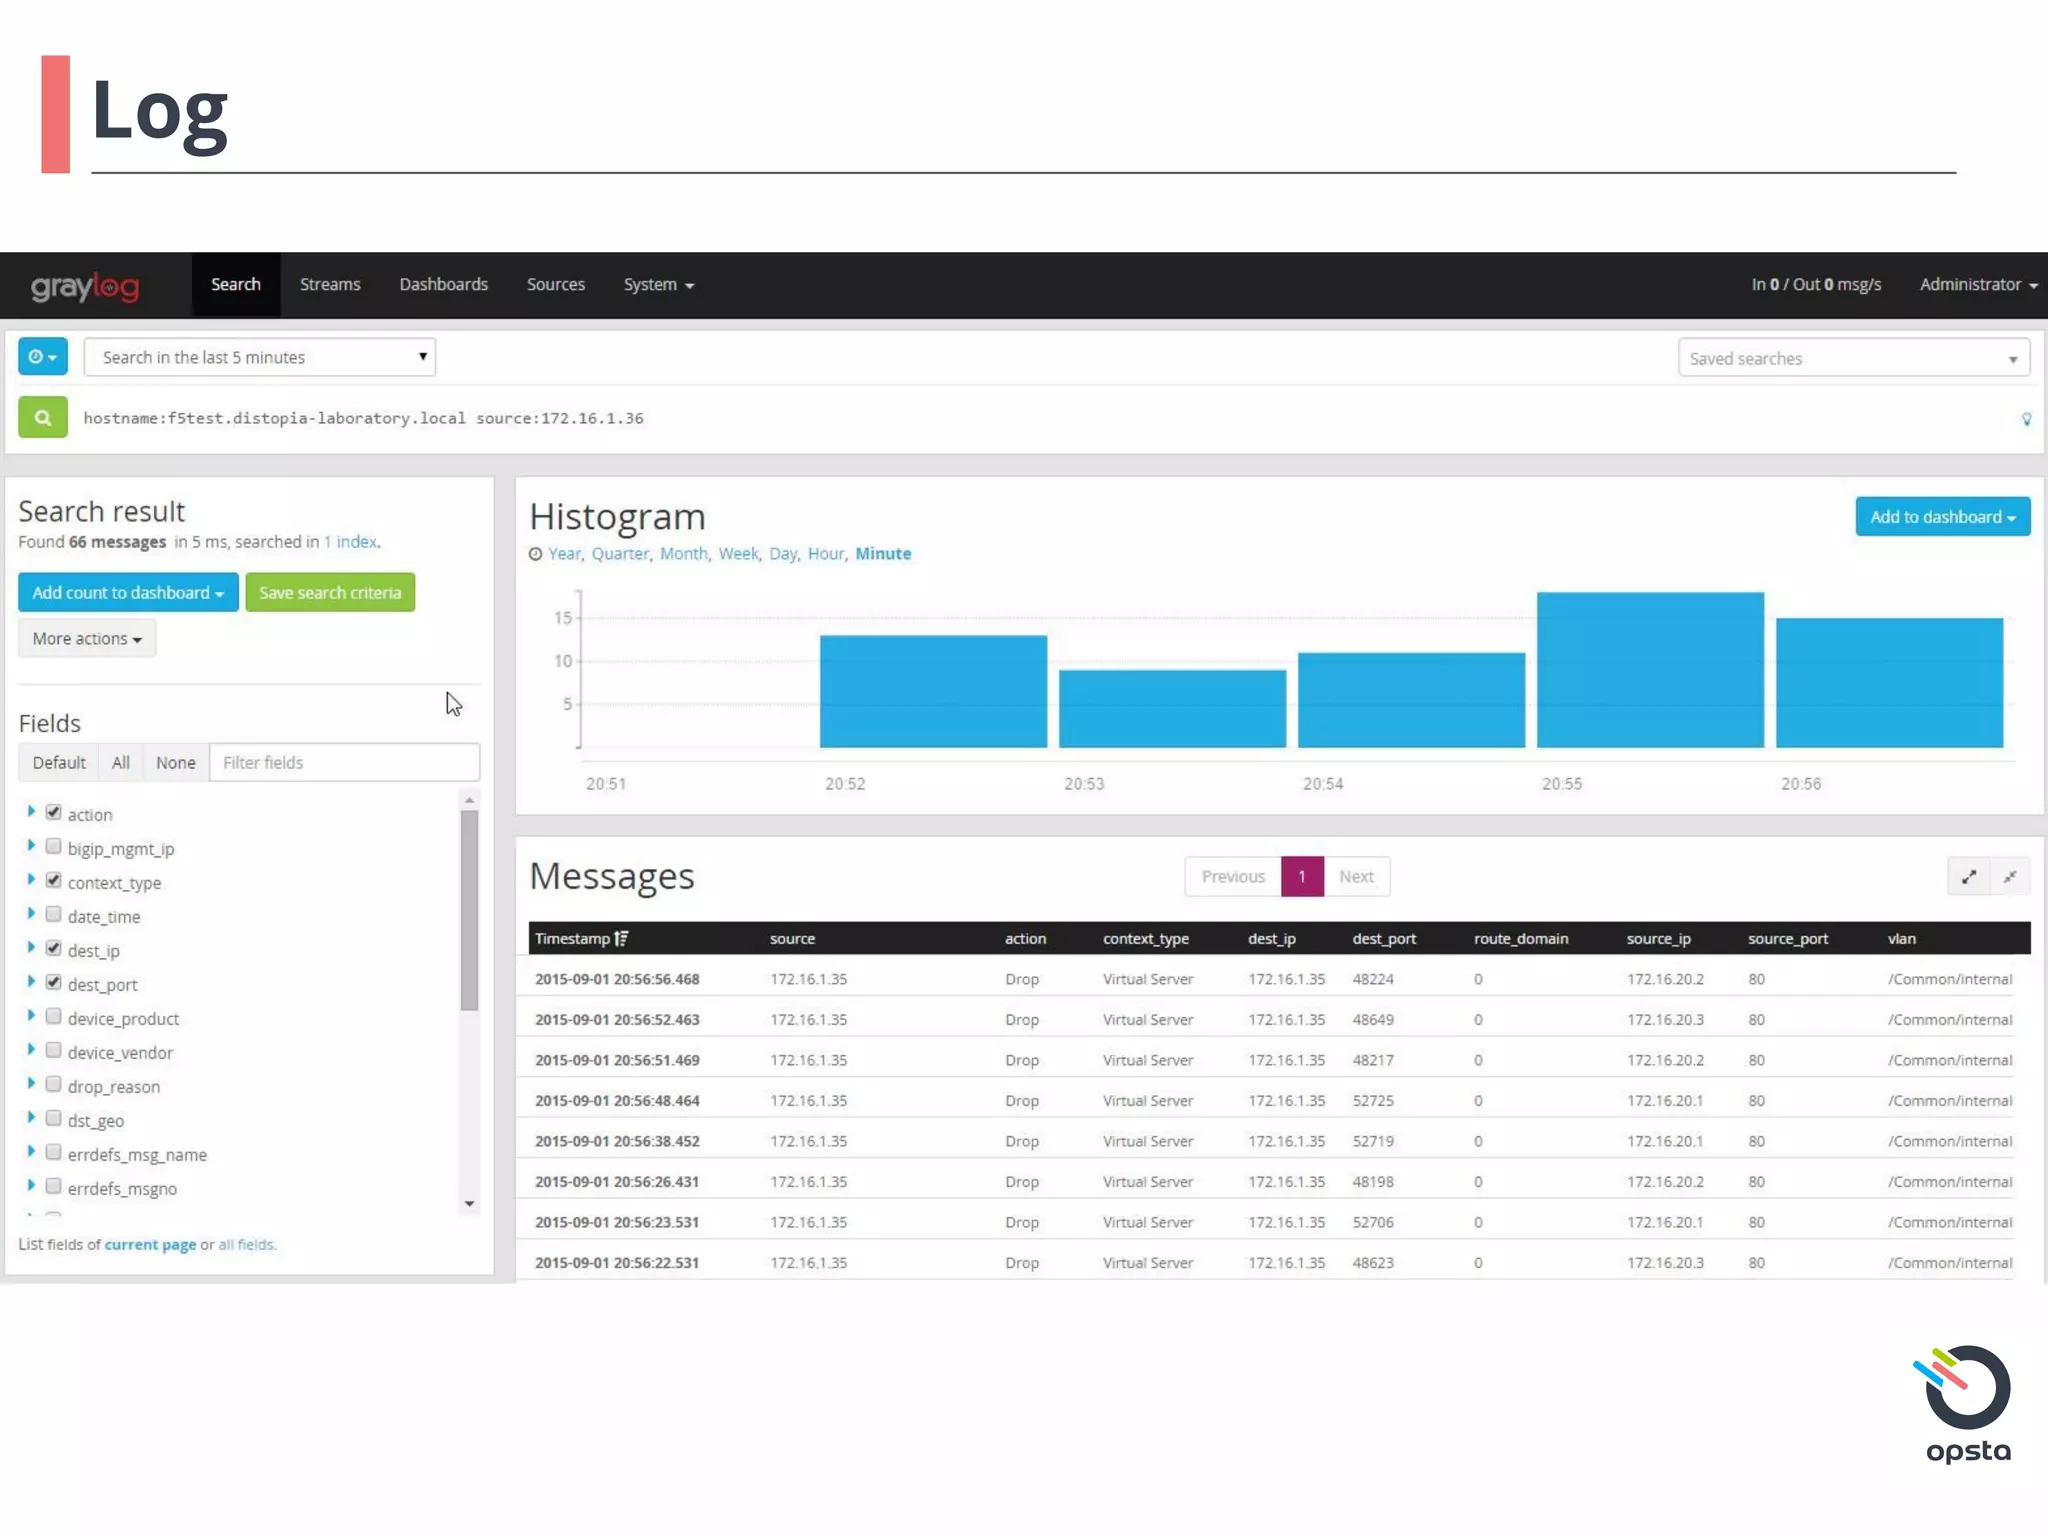Open the search time range dropdown
Image resolution: width=2048 pixels, height=1536 pixels.
[260, 357]
